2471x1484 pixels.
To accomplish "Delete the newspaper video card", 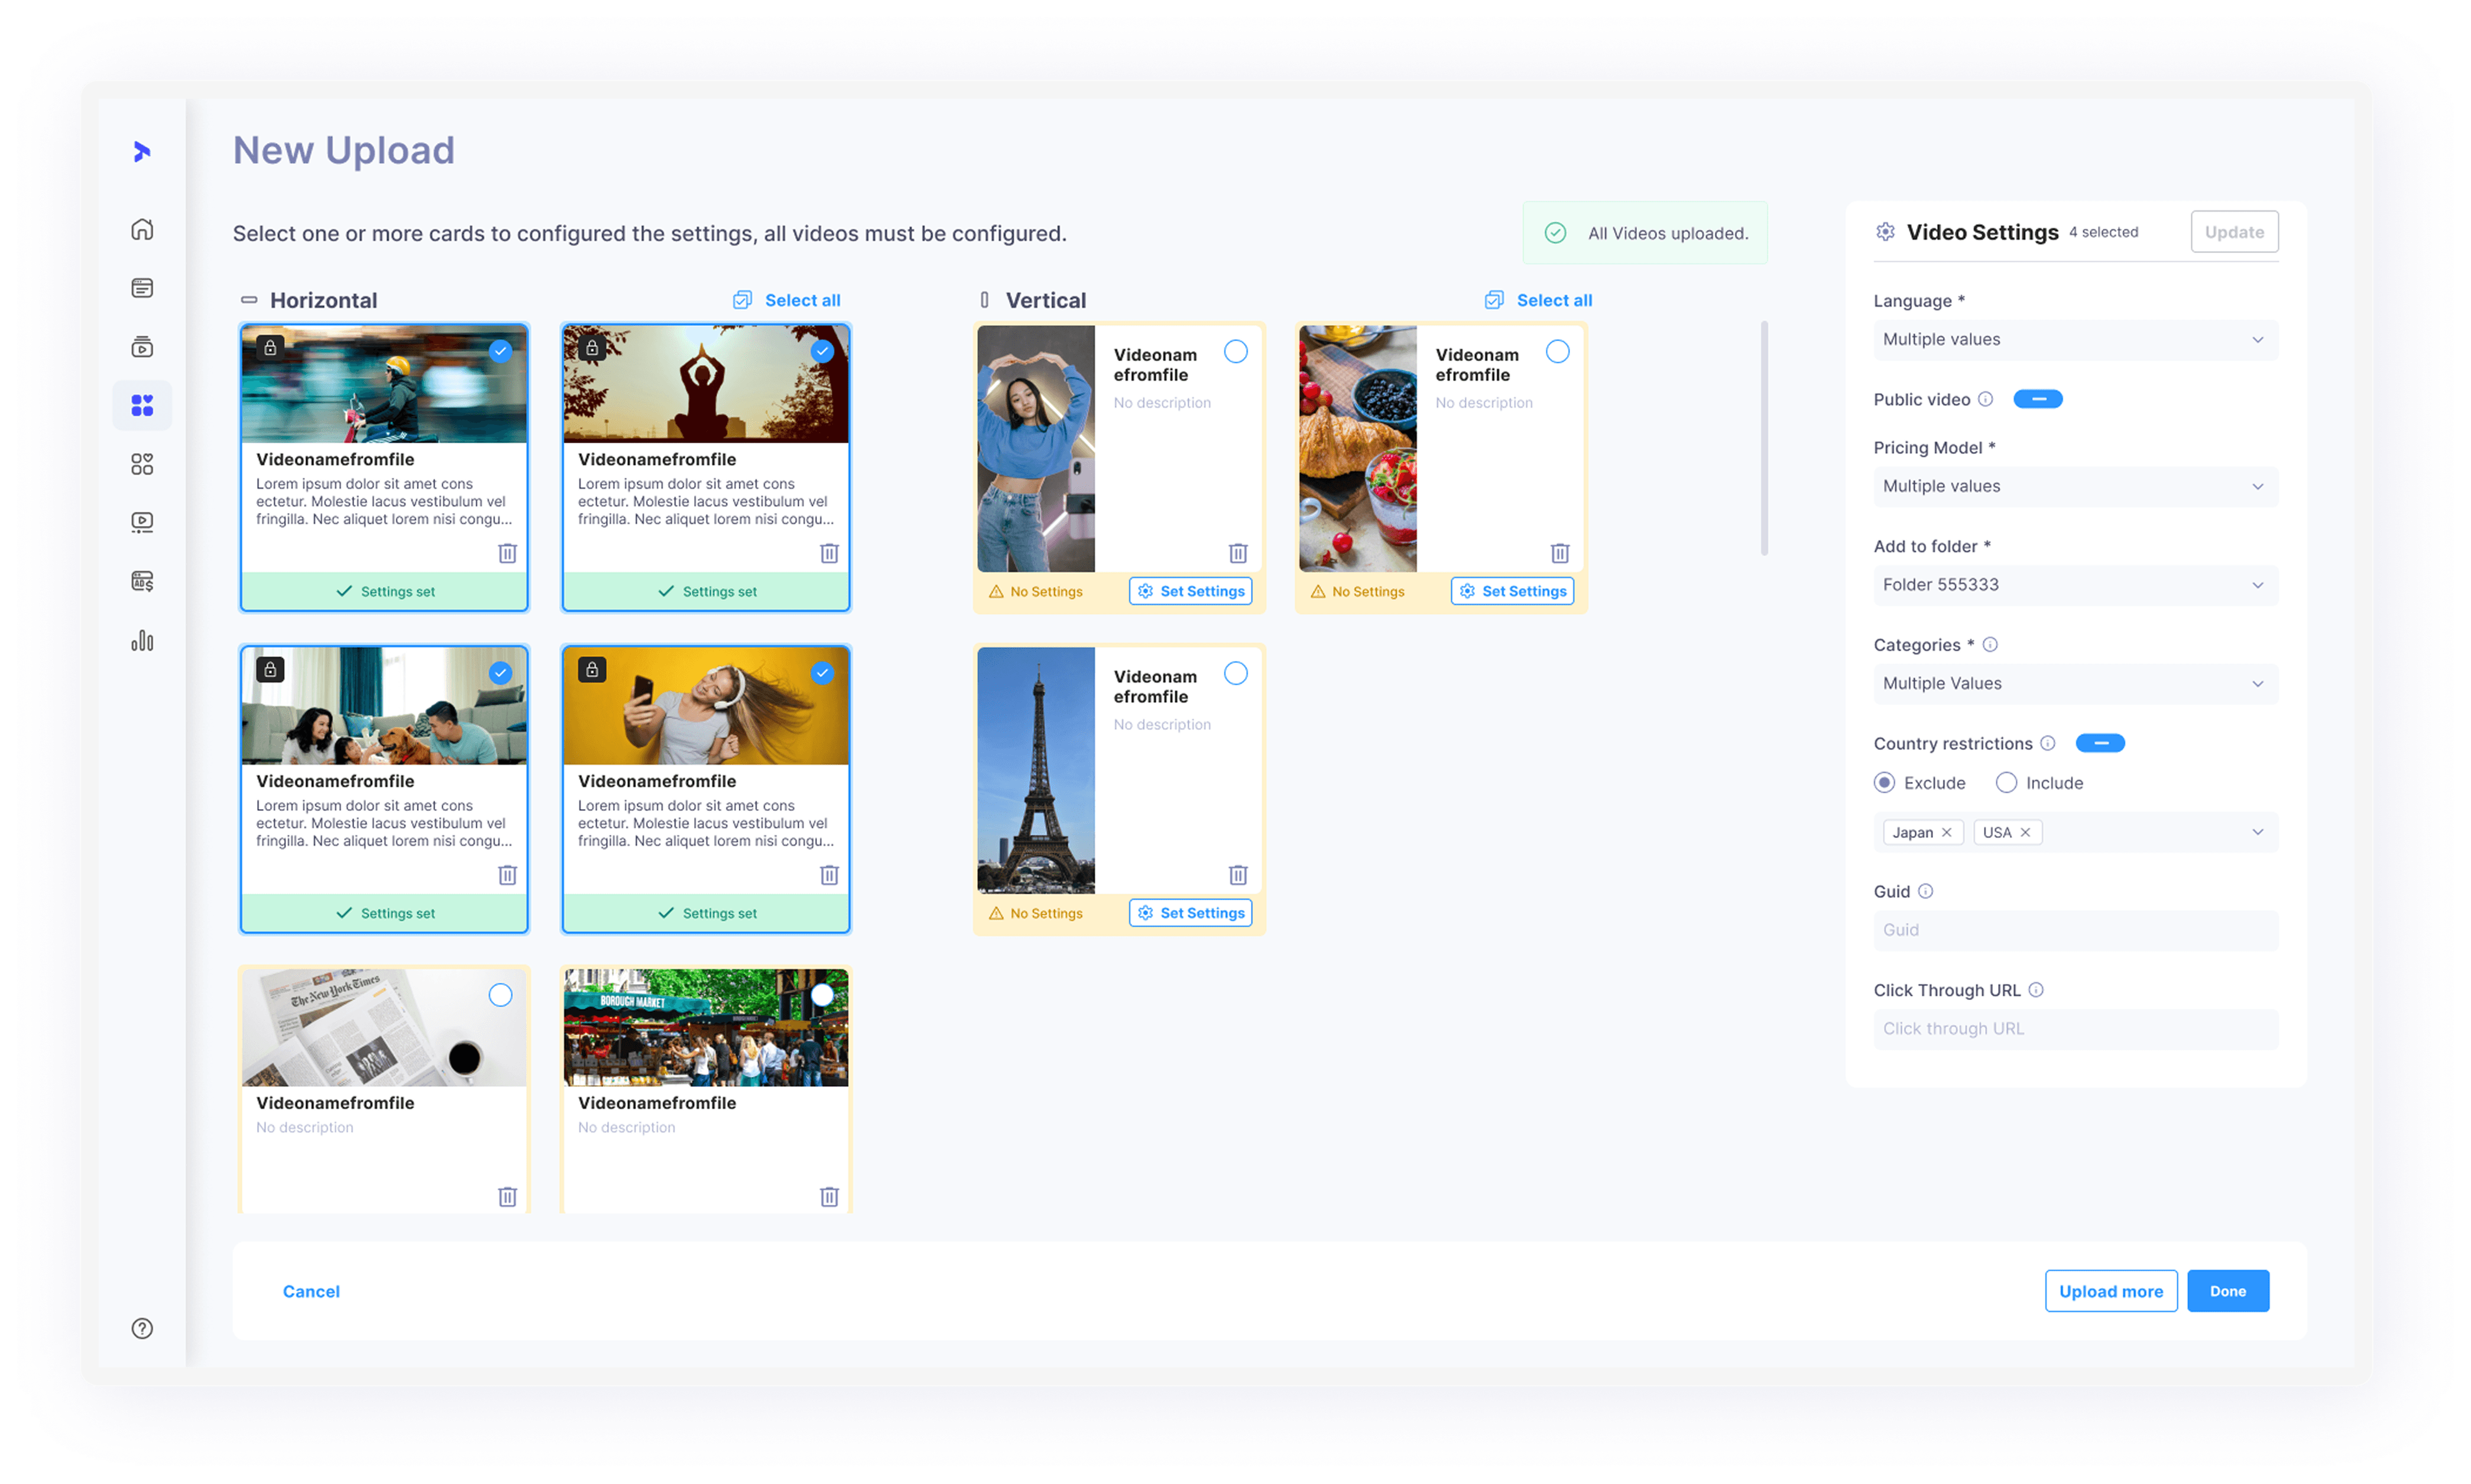I will point(507,1197).
